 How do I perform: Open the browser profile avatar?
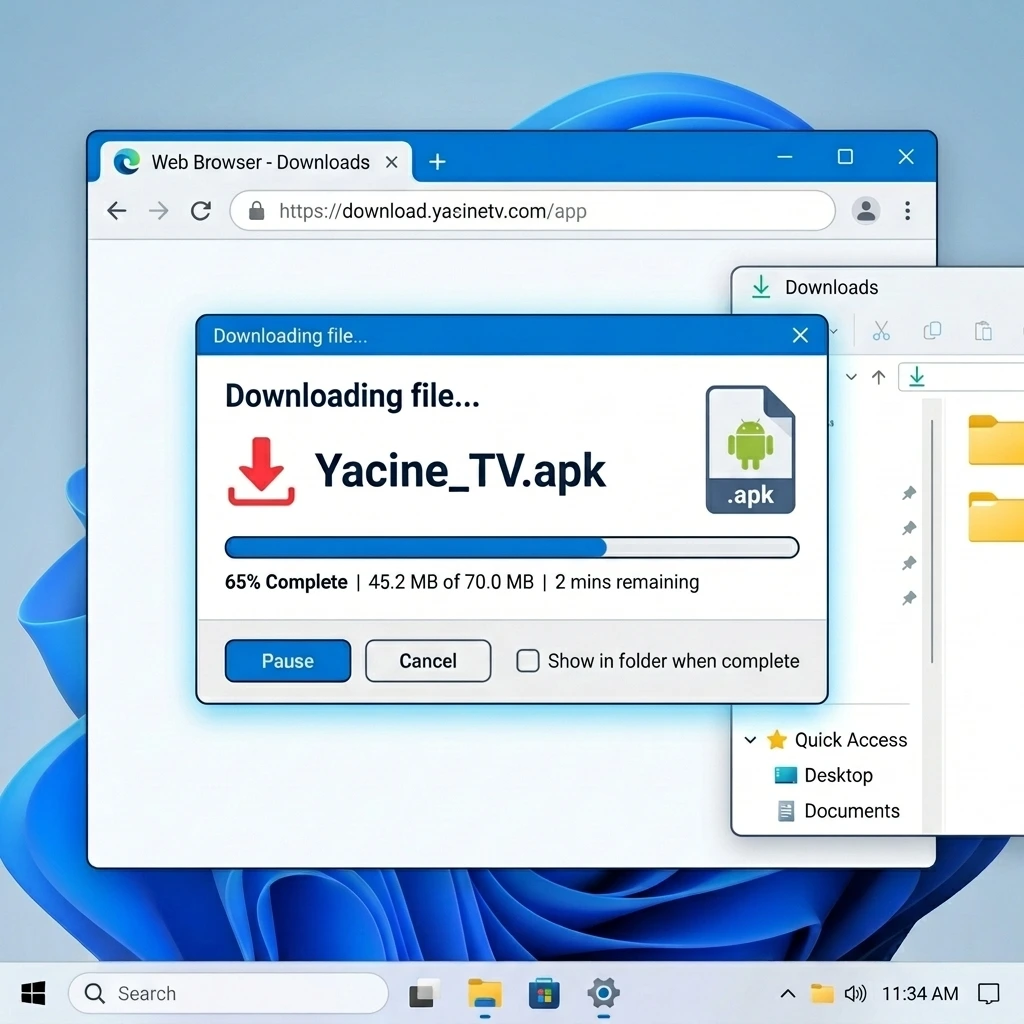865,211
